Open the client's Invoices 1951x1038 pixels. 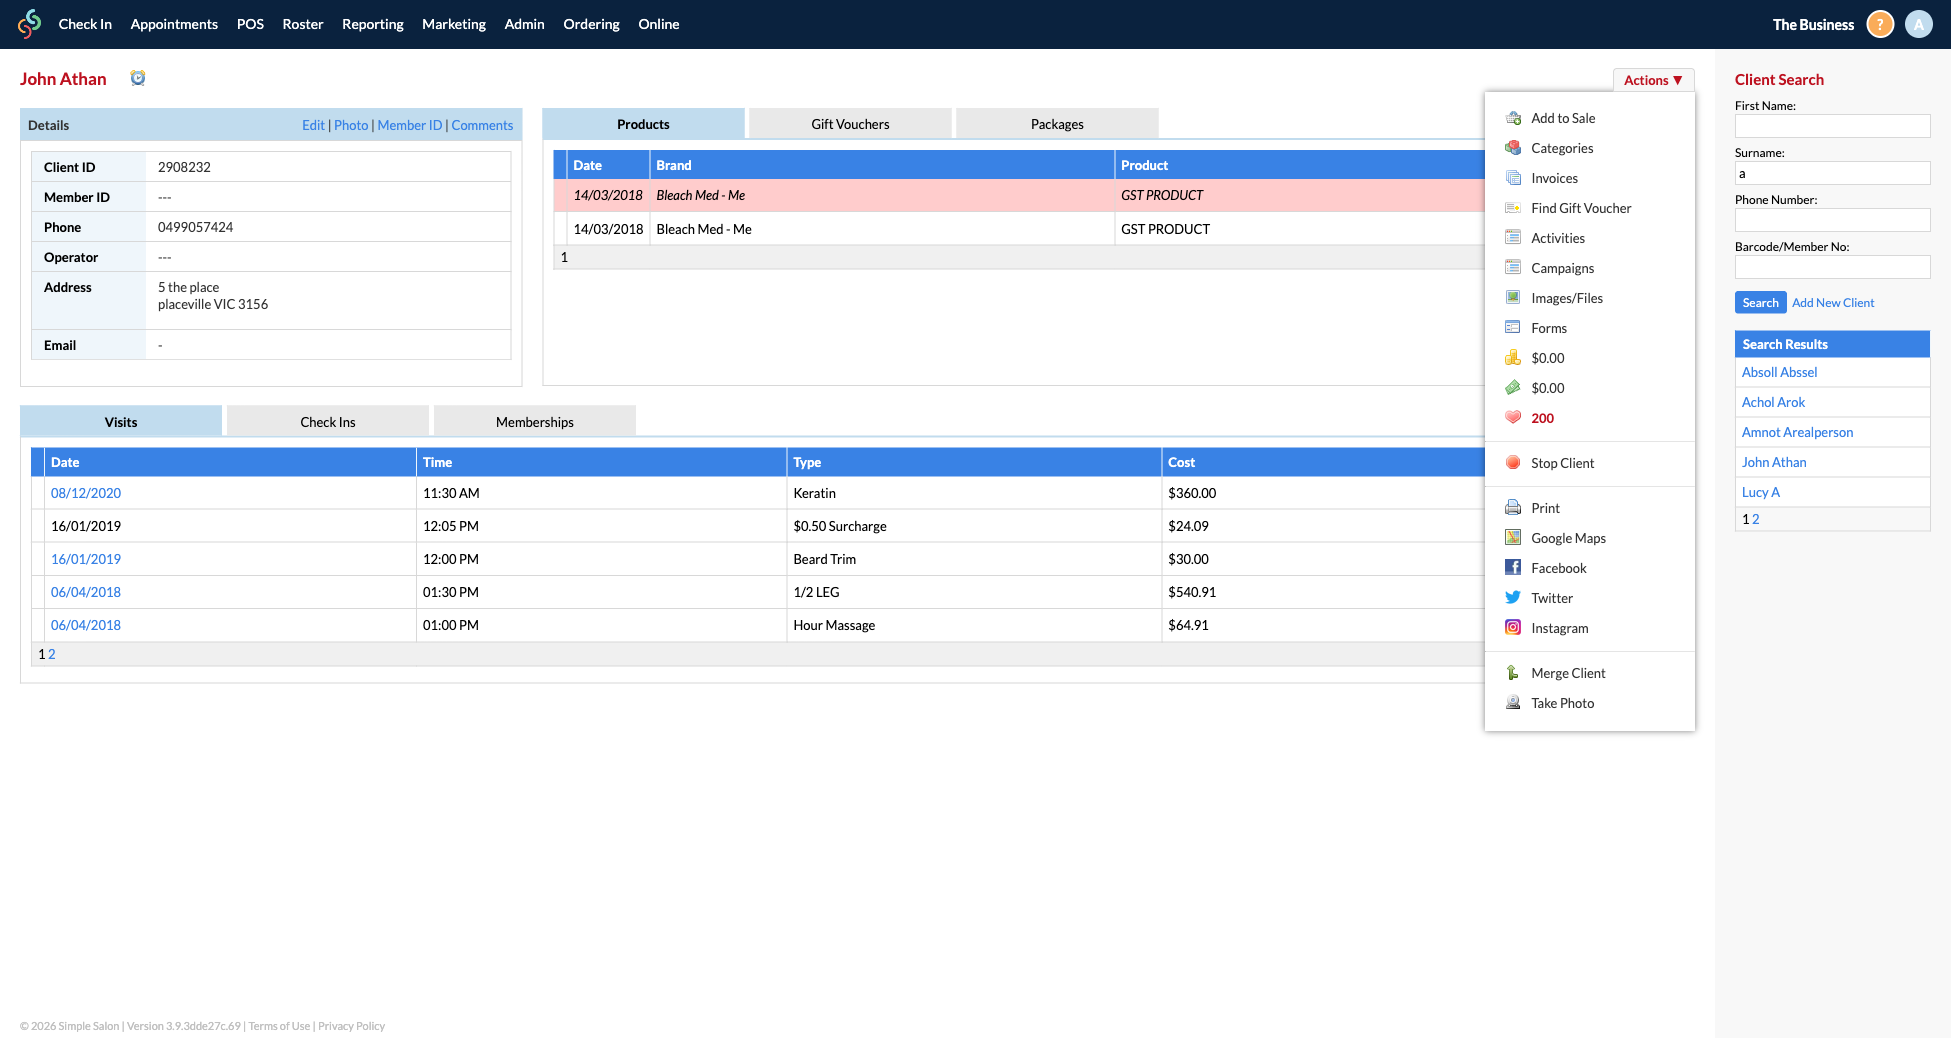coord(1554,177)
